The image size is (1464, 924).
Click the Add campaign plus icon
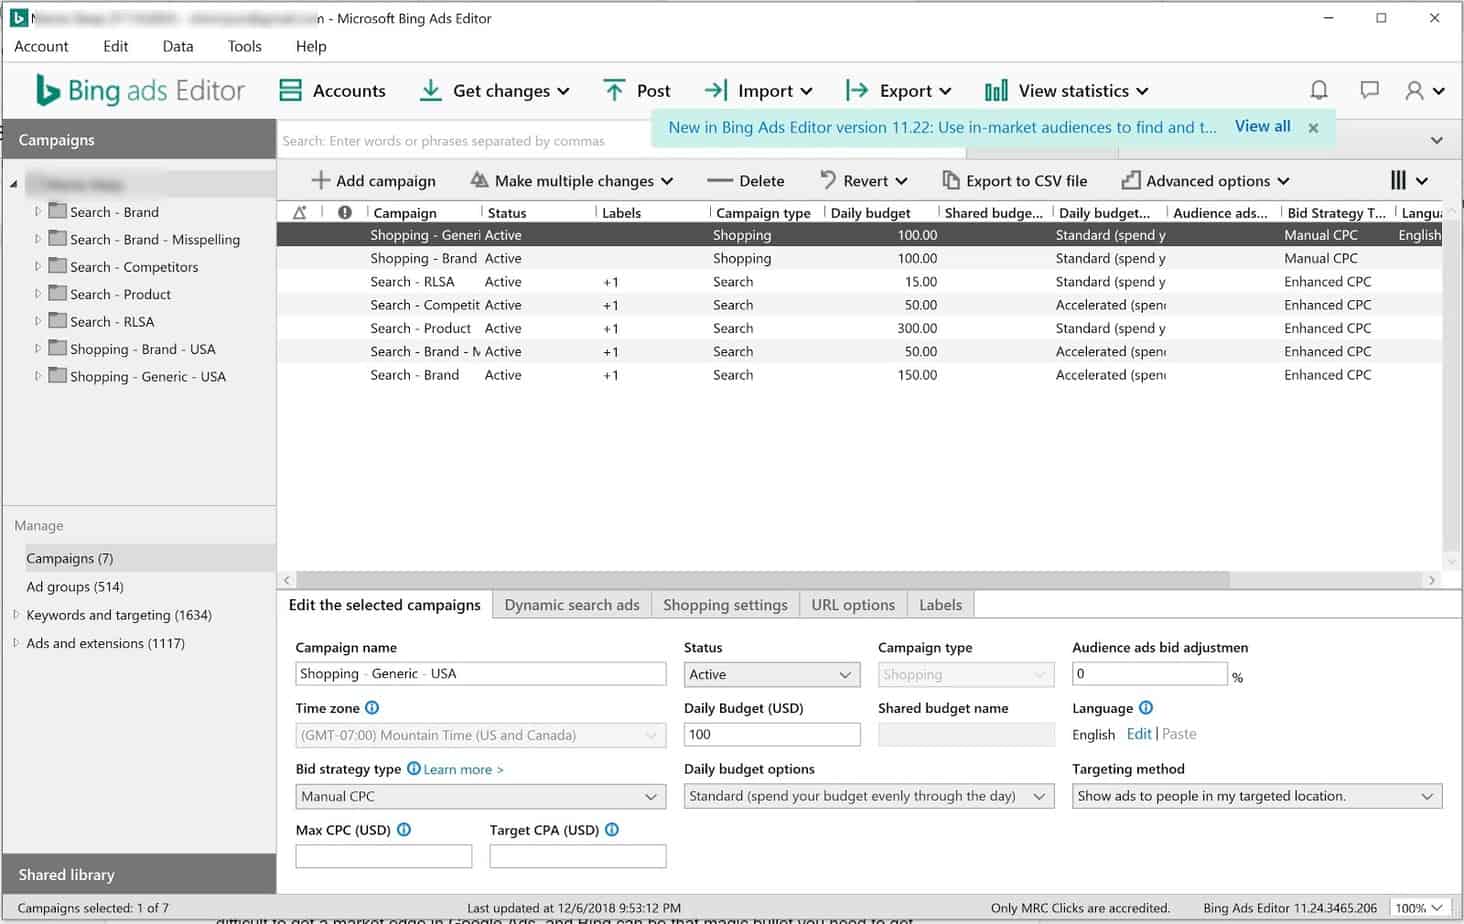tap(320, 181)
